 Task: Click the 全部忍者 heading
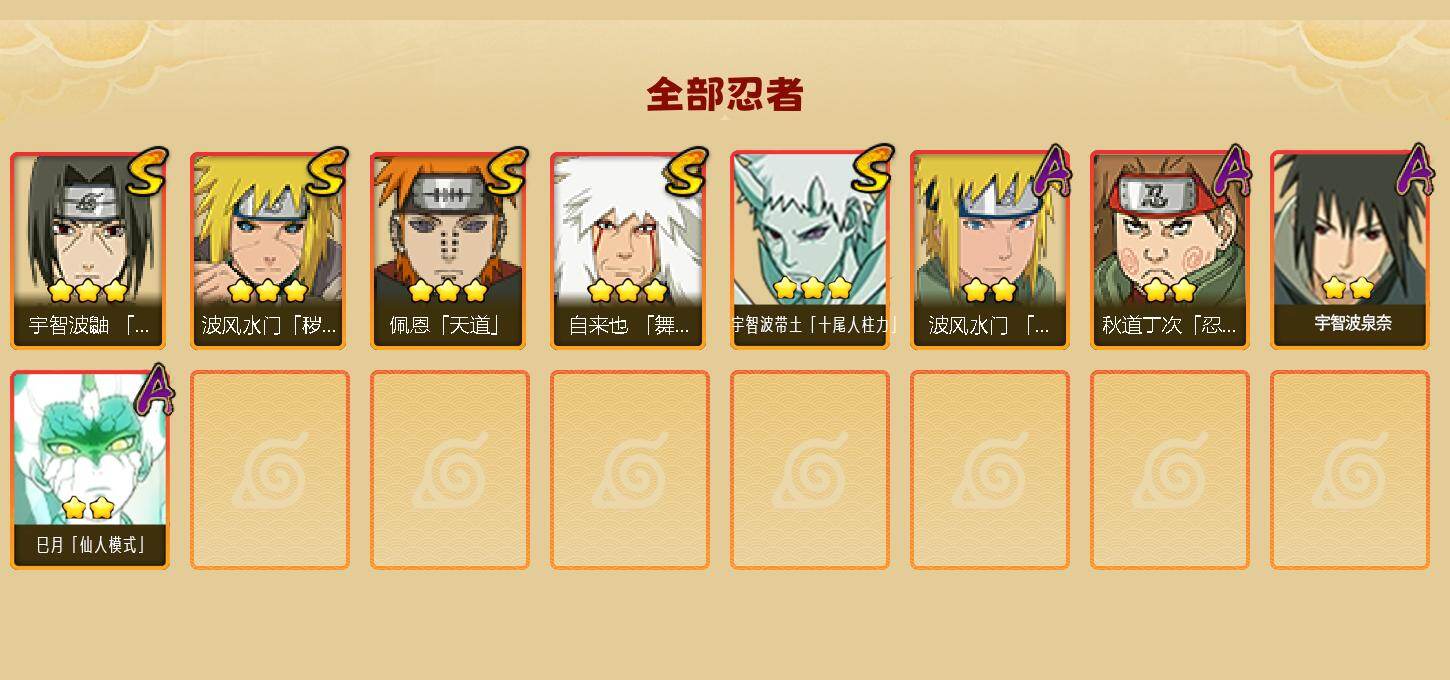click(x=725, y=95)
